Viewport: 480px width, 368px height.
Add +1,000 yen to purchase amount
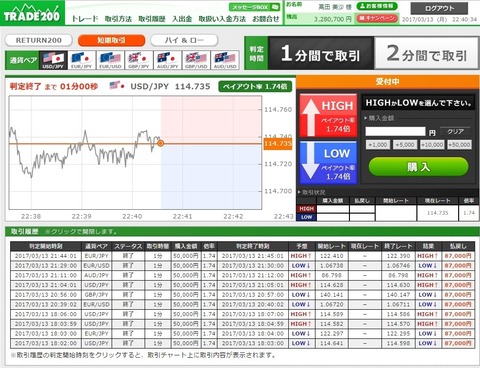[378, 145]
